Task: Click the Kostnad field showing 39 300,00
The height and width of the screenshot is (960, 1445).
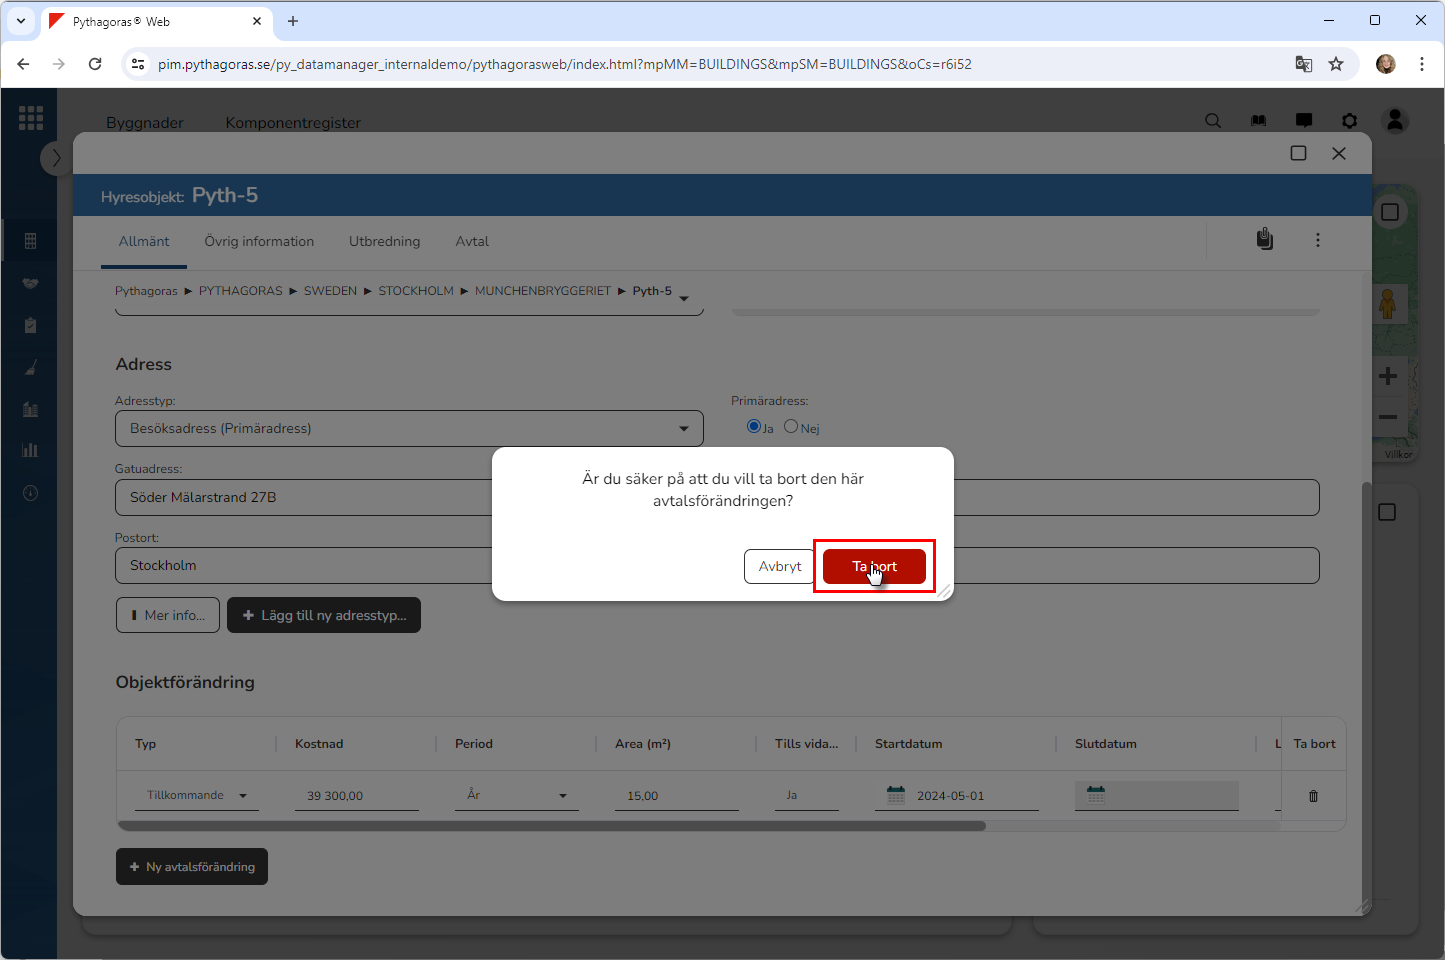Action: click(356, 796)
